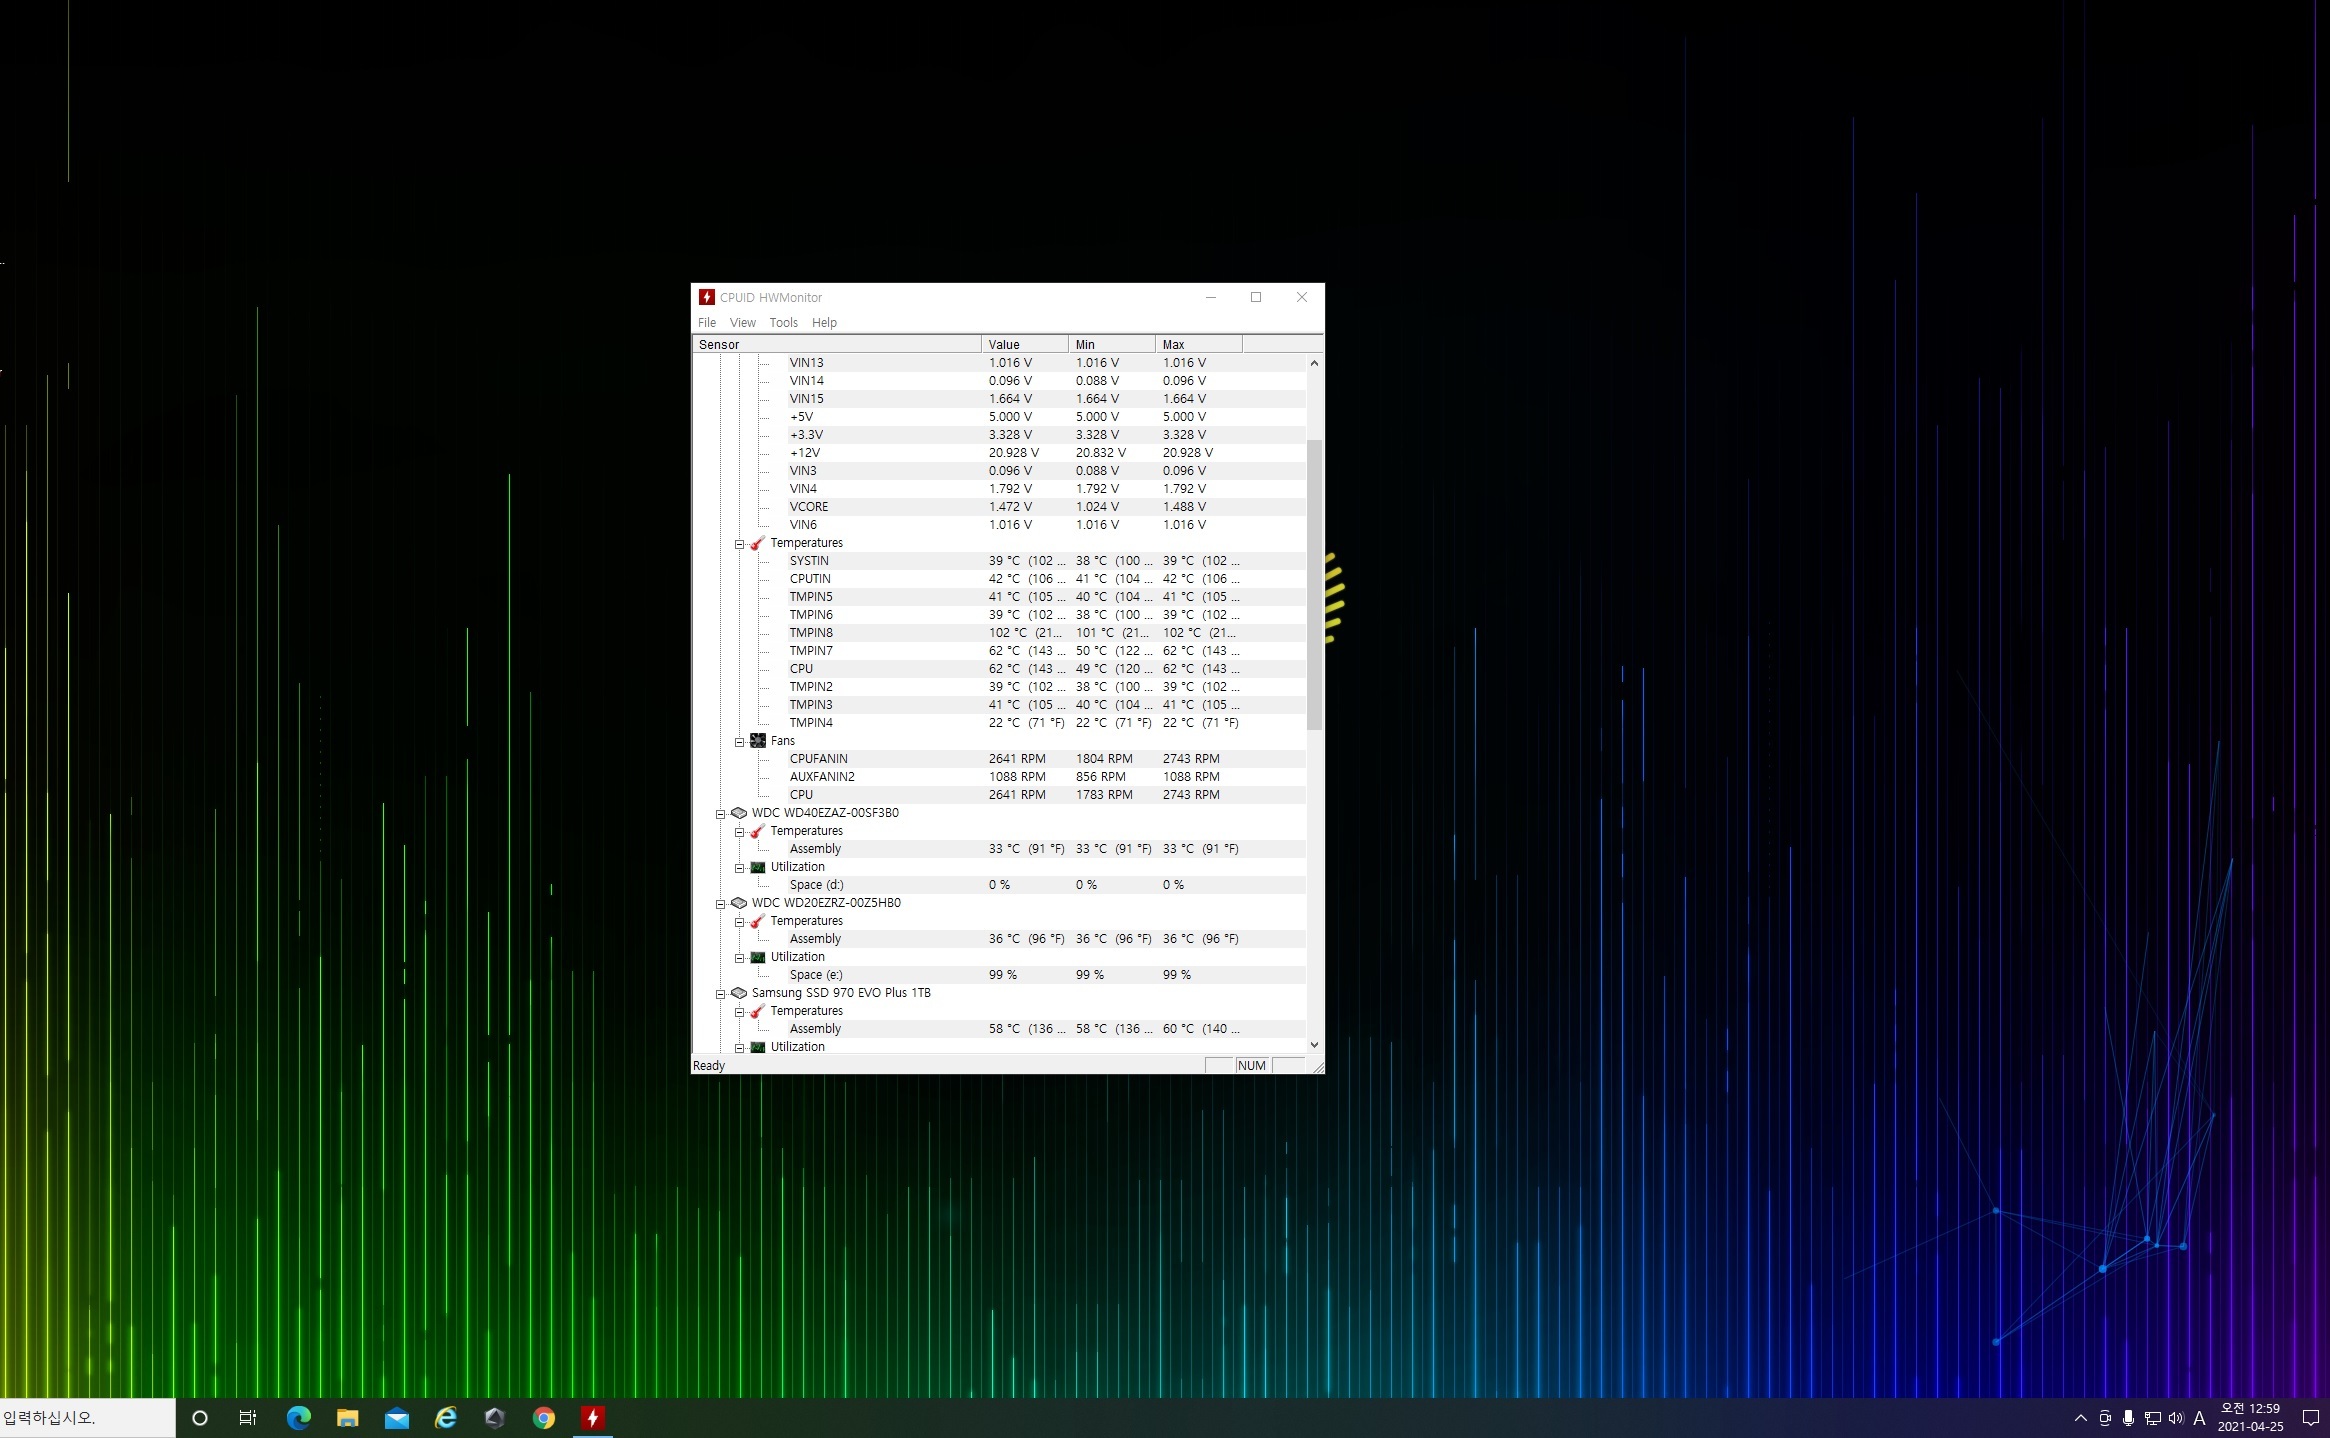Click the Fans category fan icon
Viewport: 2330px width, 1438px height.
758,741
